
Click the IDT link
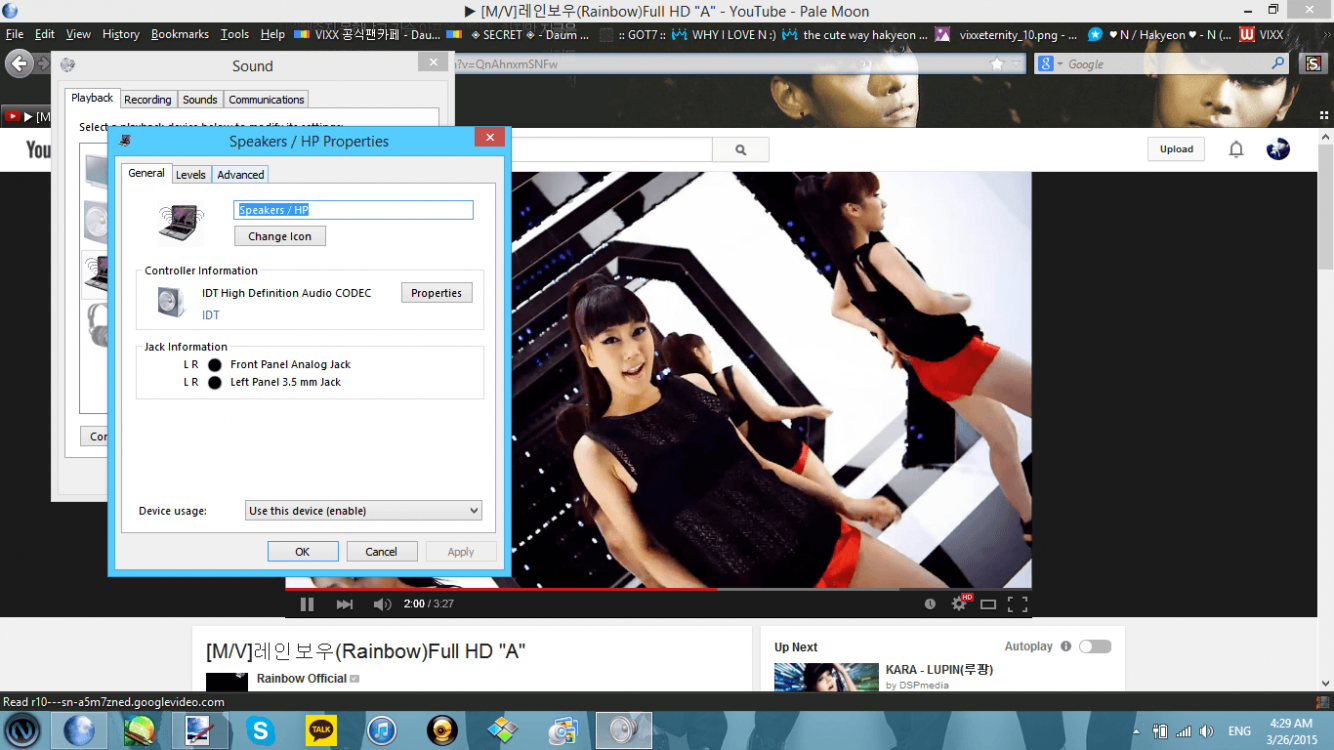tap(211, 315)
